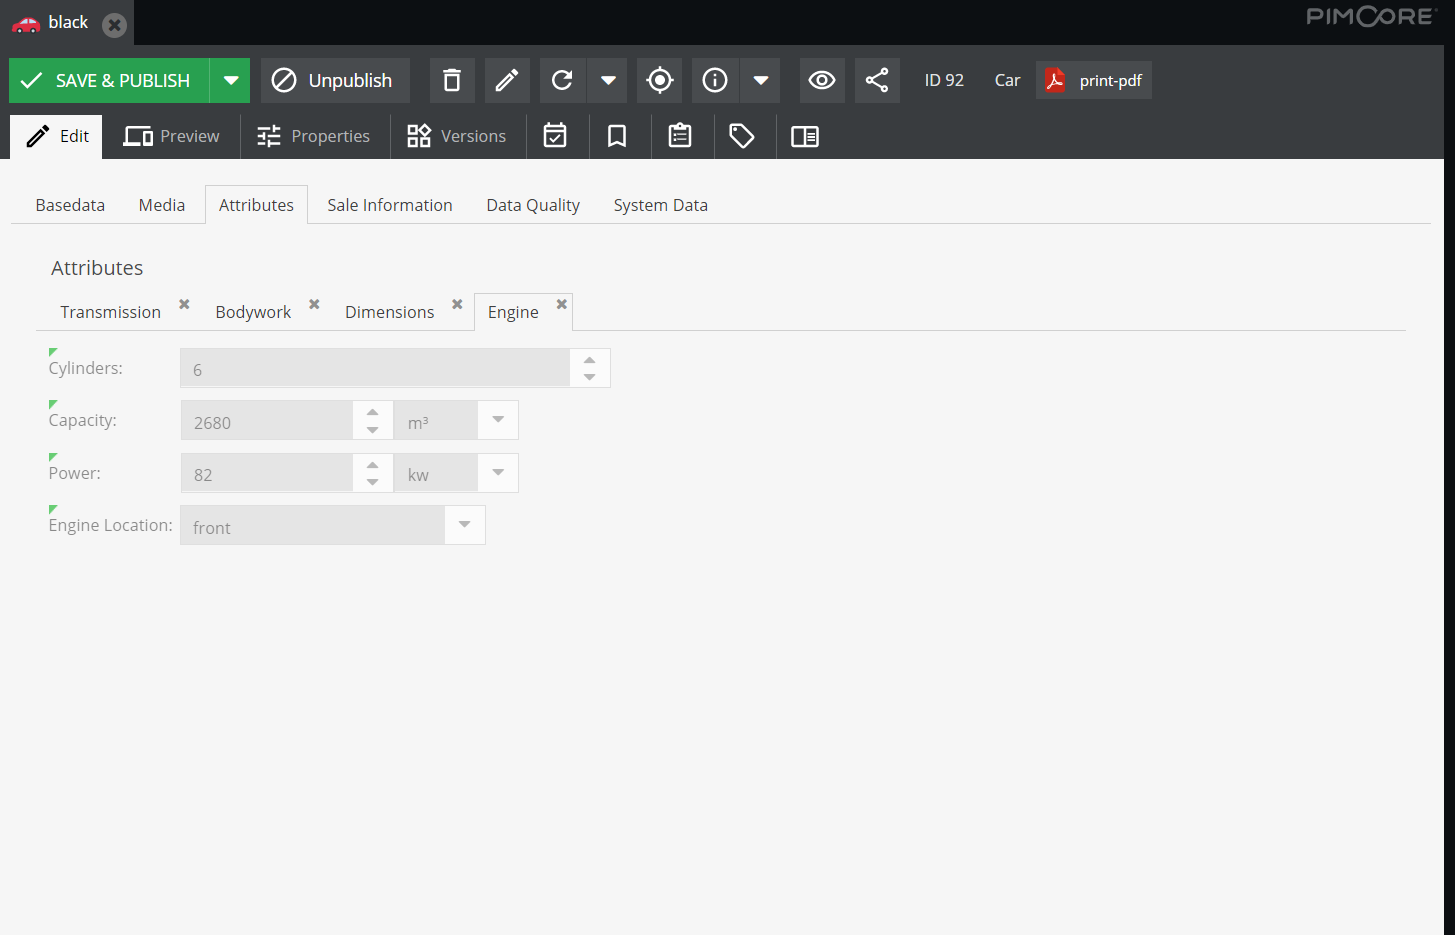
Task: Close the black object tab
Action: pos(115,25)
